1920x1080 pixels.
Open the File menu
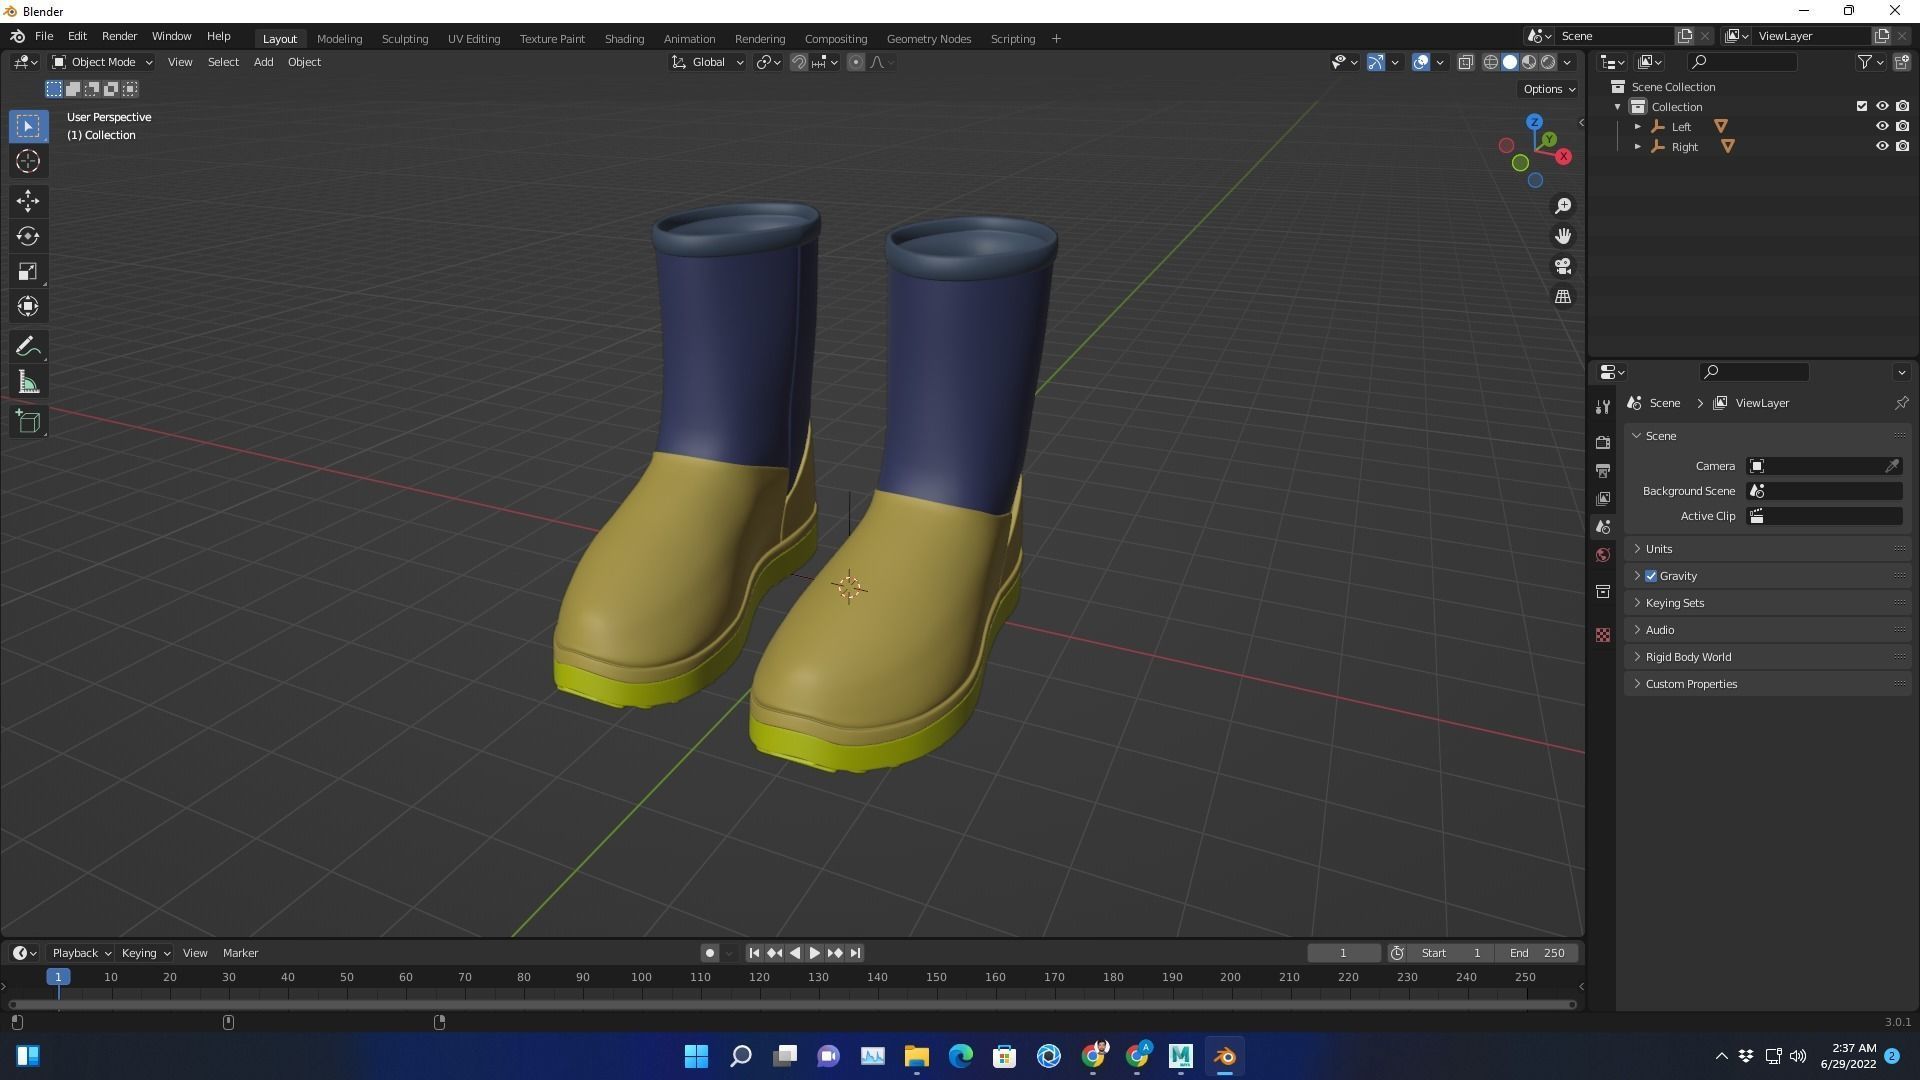click(x=44, y=36)
